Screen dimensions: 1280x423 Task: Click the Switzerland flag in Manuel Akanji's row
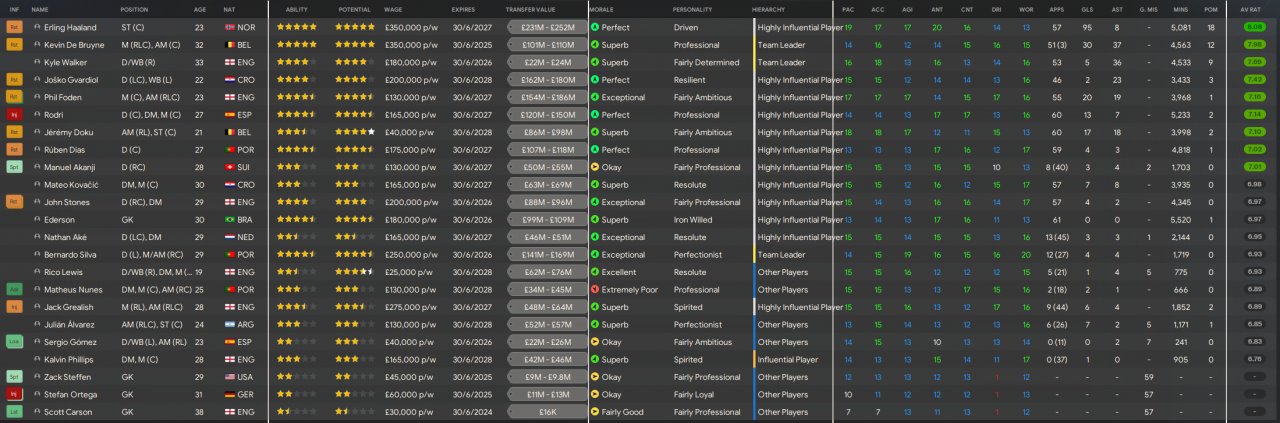[x=228, y=168]
